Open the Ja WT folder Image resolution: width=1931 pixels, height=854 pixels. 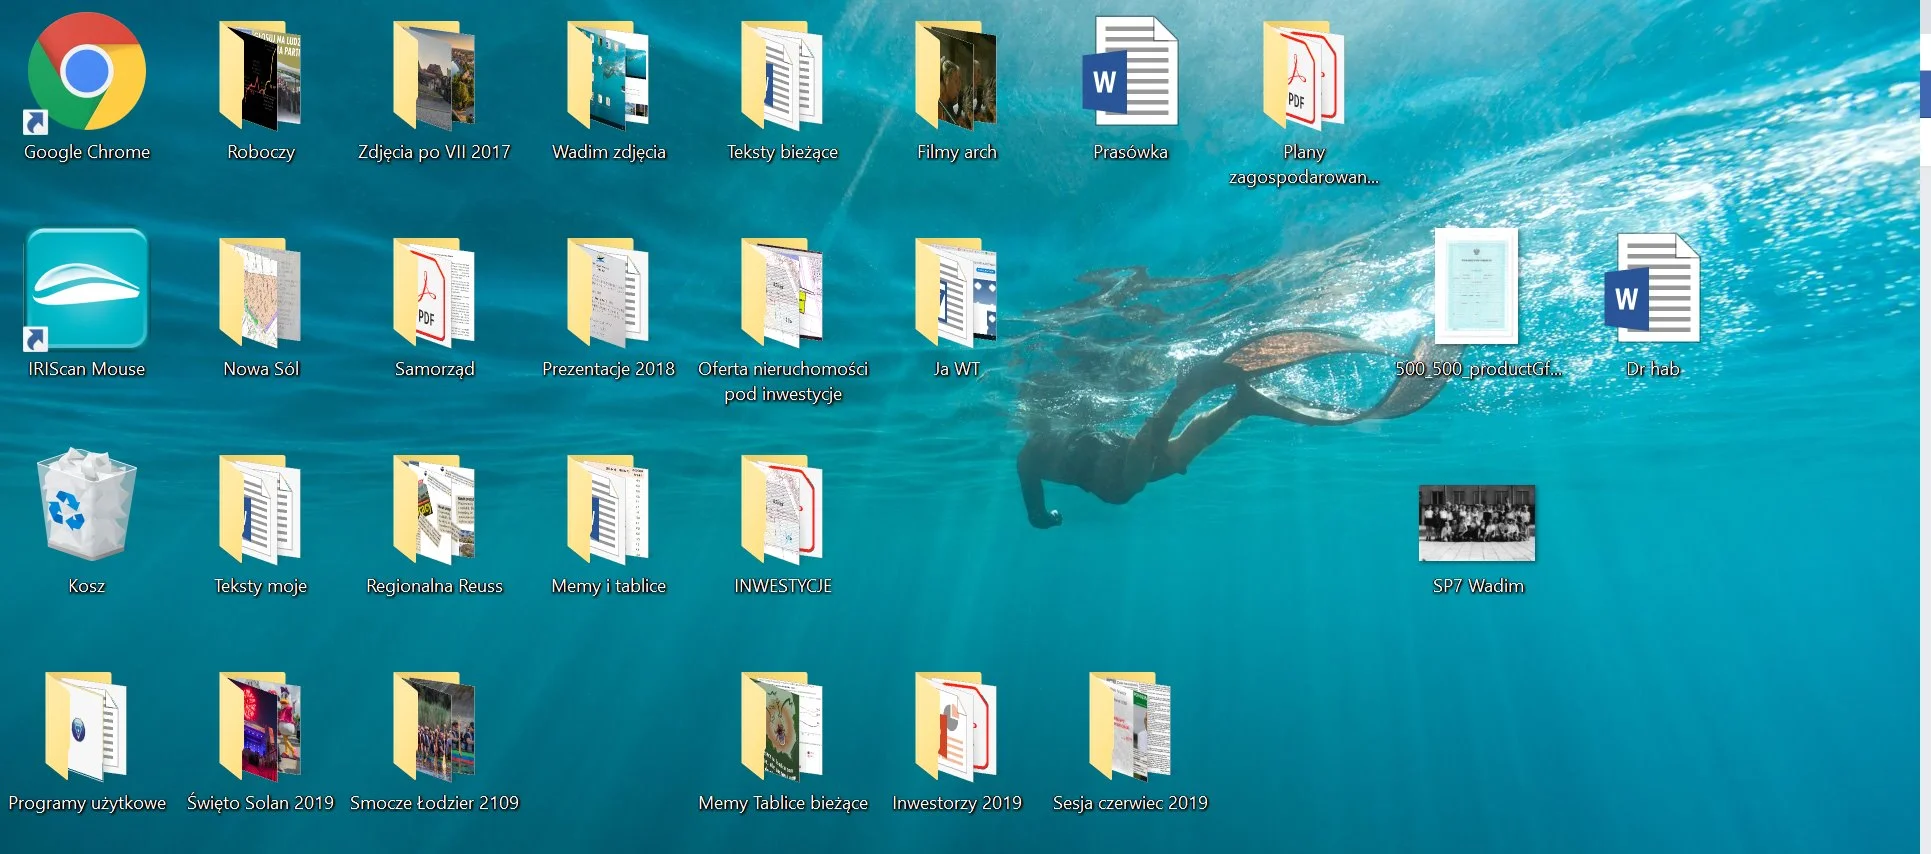[956, 293]
